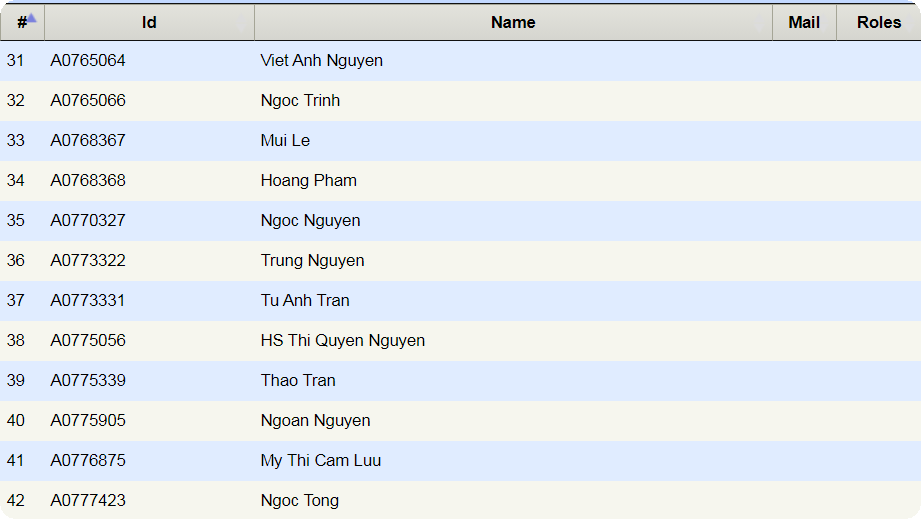Click the Roles column header
This screenshot has width=921, height=519.
[879, 22]
